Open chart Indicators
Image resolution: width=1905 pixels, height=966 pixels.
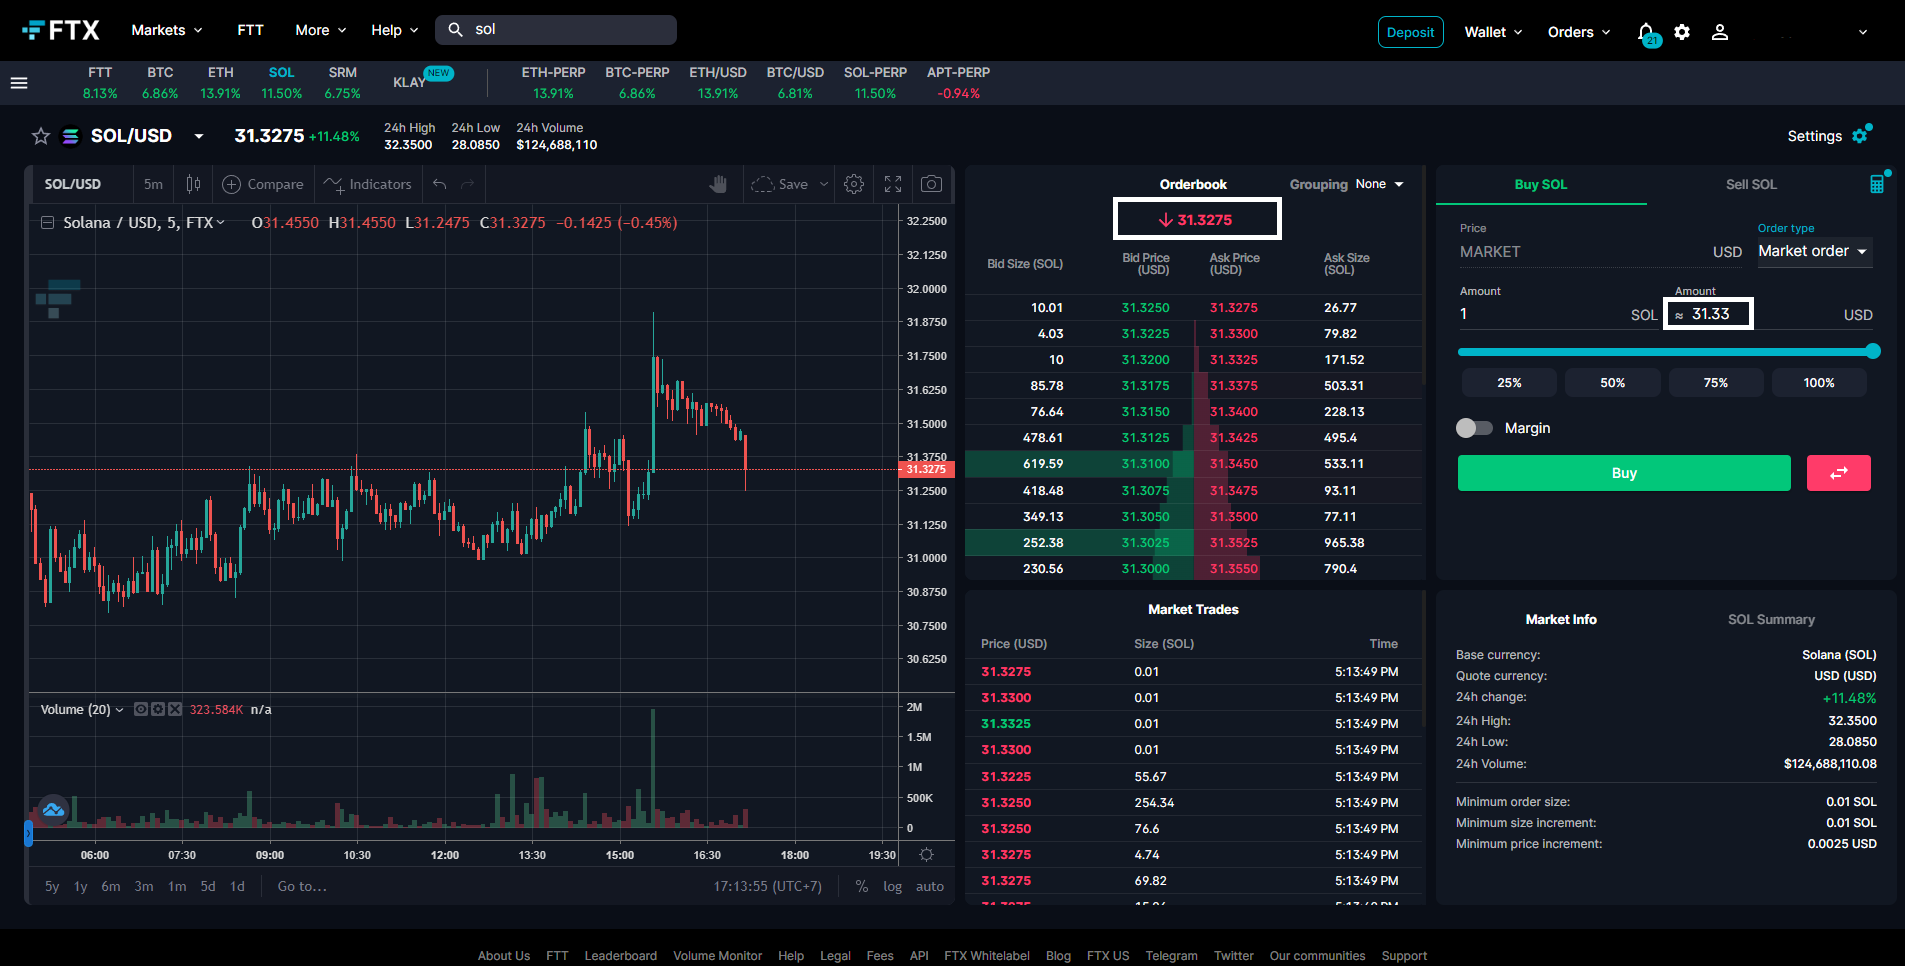pos(367,184)
